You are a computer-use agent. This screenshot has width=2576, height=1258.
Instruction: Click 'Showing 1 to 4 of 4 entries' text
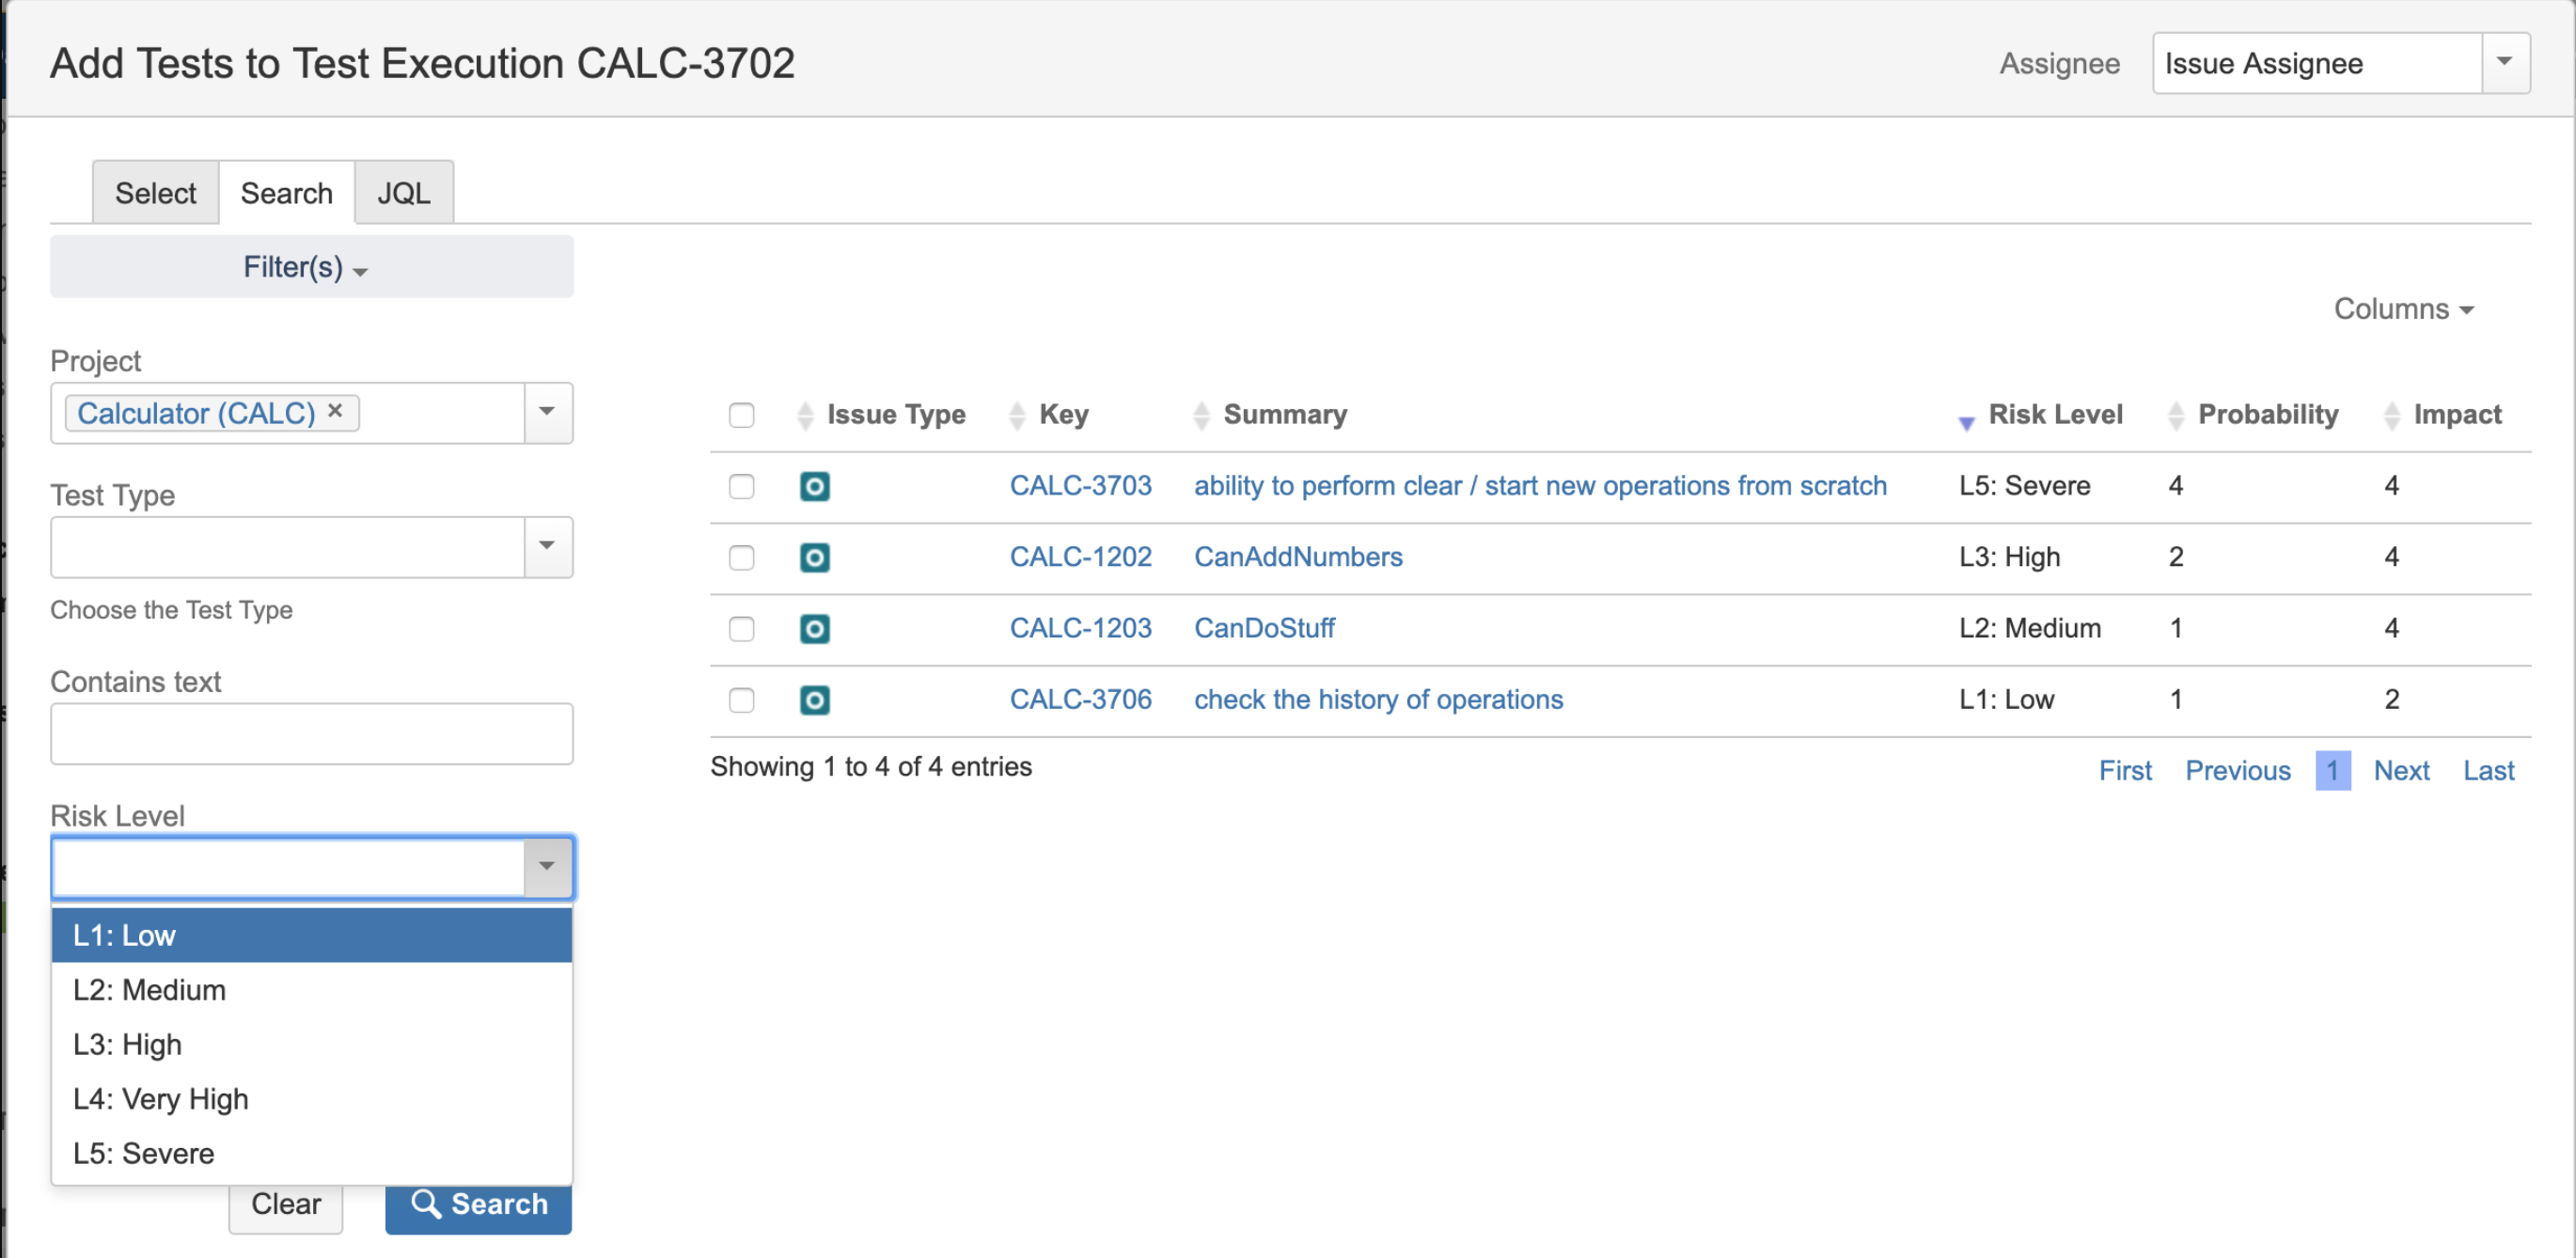870,766
